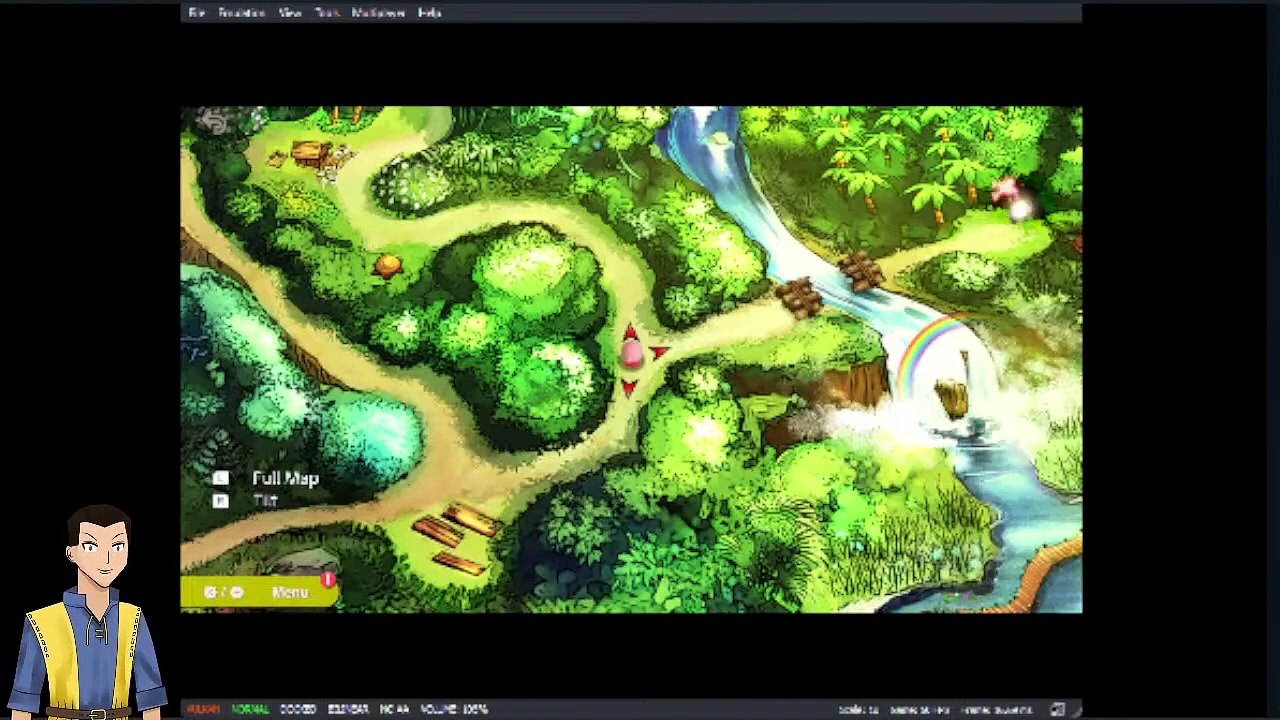Toggle the NORMAL accuracy setting in status bar
Viewport: 1280px width, 720px height.
click(x=250, y=709)
